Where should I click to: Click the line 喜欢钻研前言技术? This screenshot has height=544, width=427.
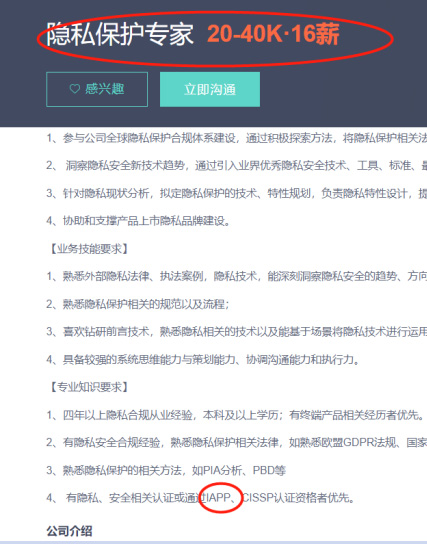tap(237, 332)
